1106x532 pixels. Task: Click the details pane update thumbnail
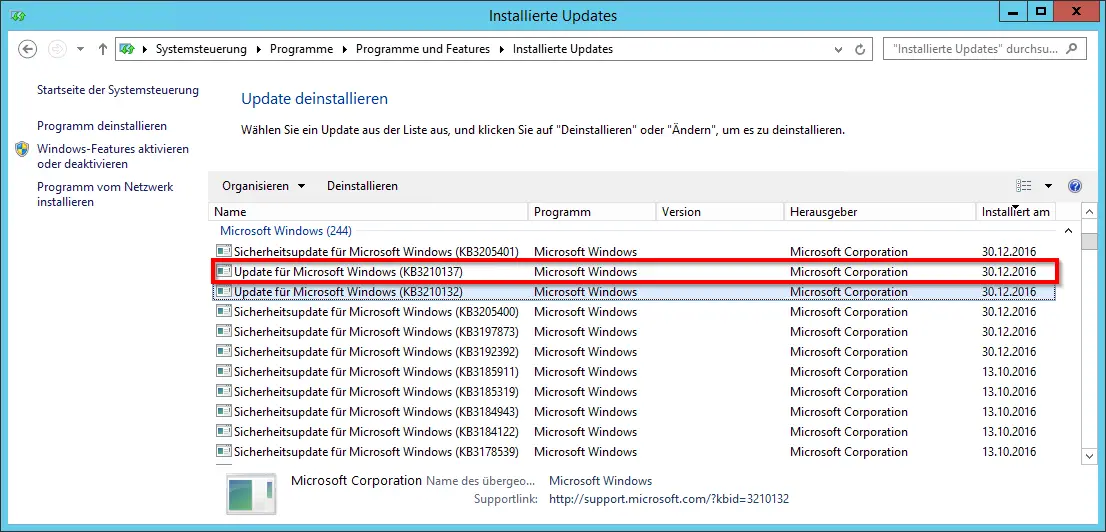[251, 493]
